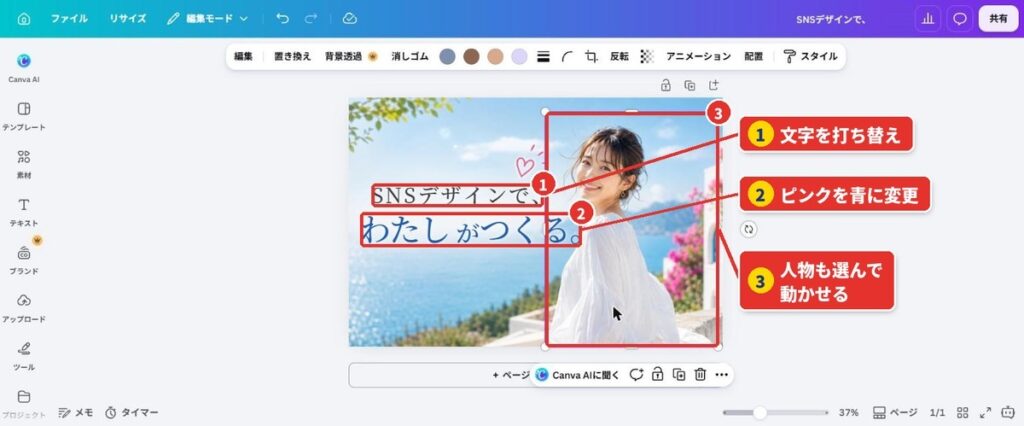Add page icon above canvas

[714, 85]
